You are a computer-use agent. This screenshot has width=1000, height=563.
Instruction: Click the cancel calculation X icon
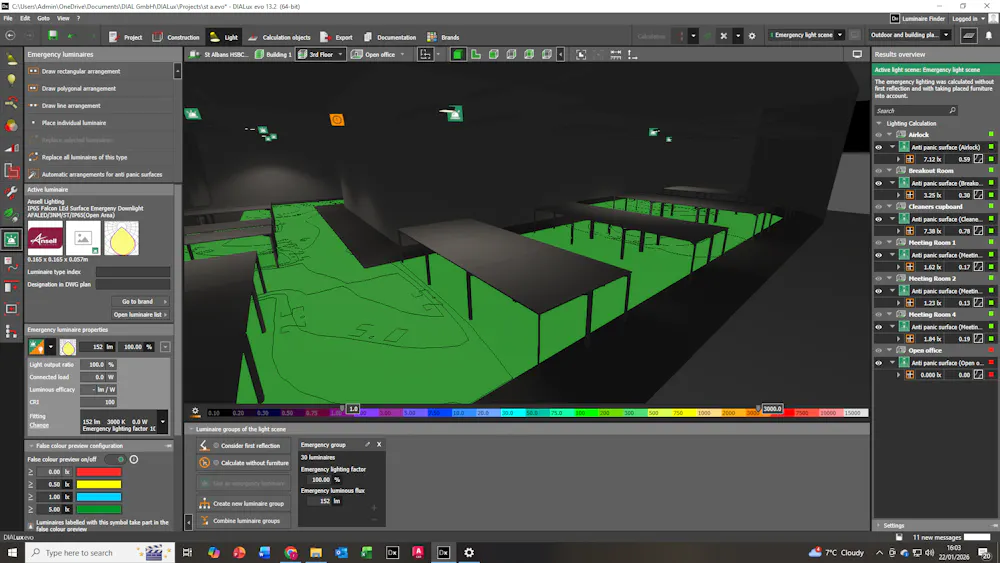[723, 36]
